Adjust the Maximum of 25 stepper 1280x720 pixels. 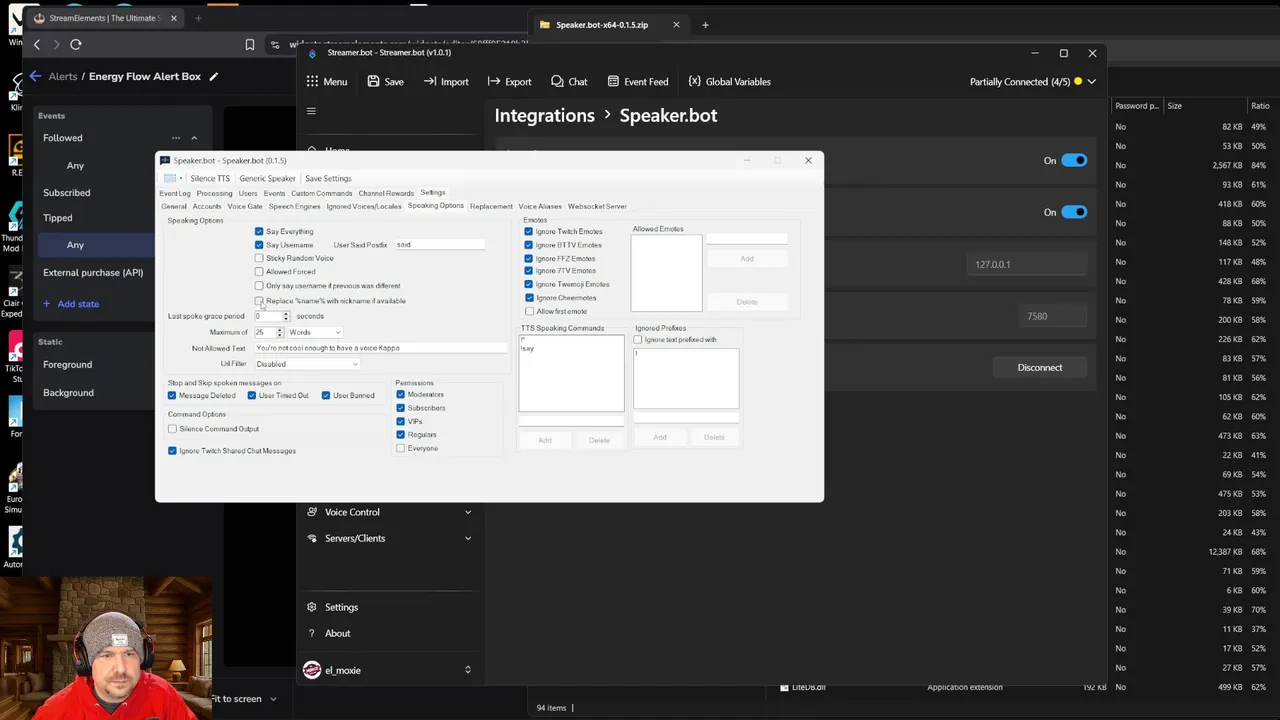(x=280, y=332)
